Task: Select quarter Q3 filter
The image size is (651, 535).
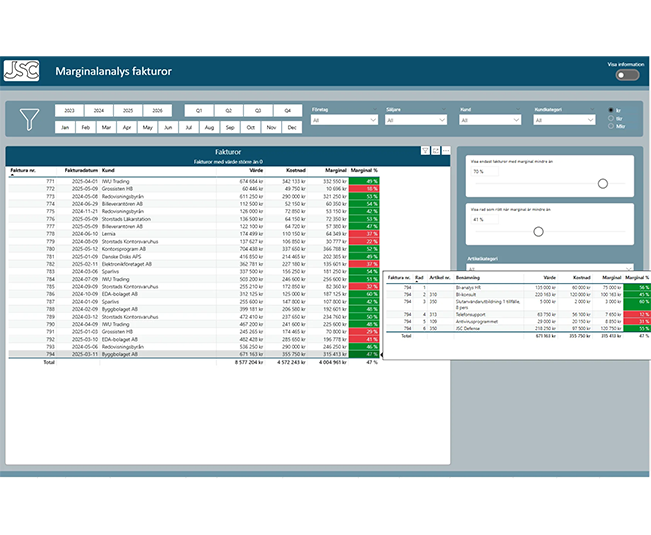Action: point(258,110)
